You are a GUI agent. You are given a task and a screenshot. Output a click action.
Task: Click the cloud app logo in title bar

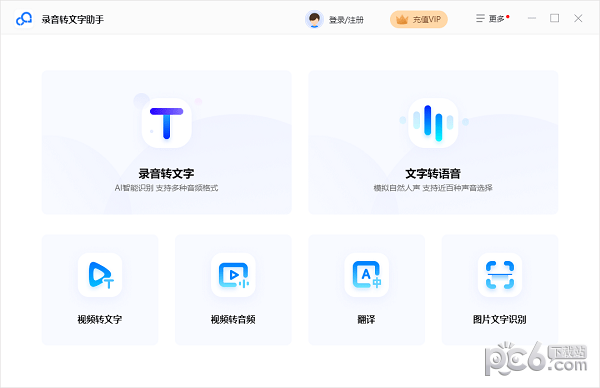coord(24,19)
